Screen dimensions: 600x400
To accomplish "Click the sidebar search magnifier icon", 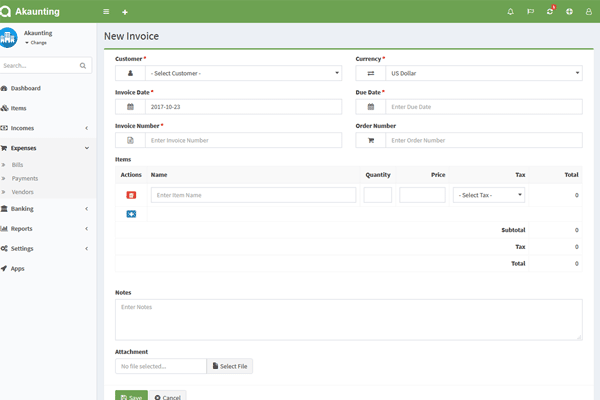I will [84, 66].
